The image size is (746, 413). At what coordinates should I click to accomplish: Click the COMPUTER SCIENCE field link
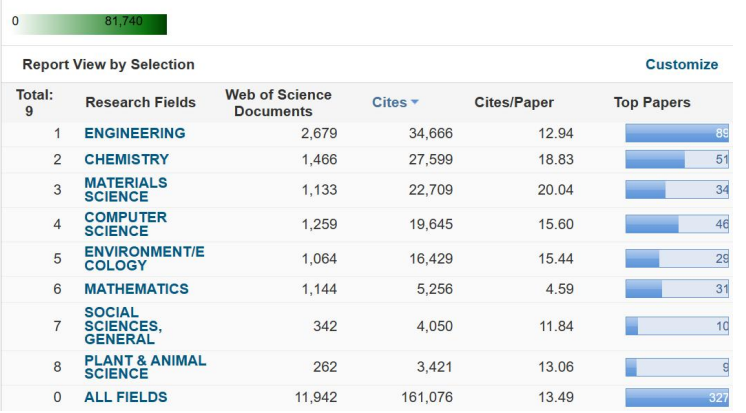125,224
